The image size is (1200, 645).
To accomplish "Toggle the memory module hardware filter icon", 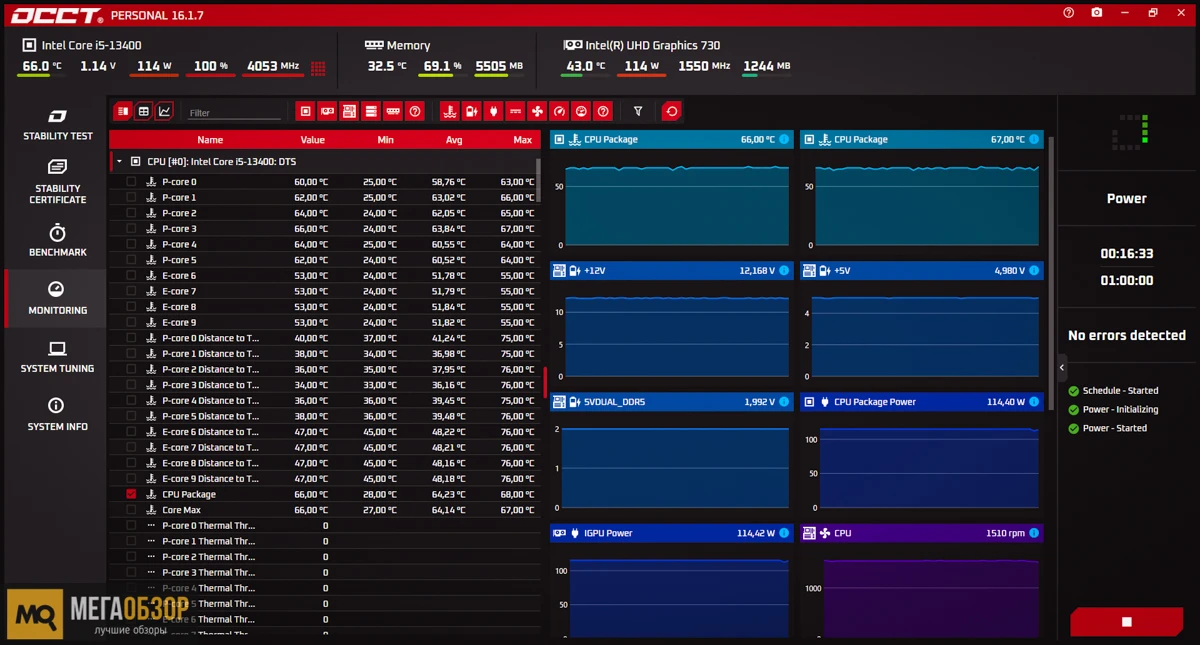I will [393, 111].
